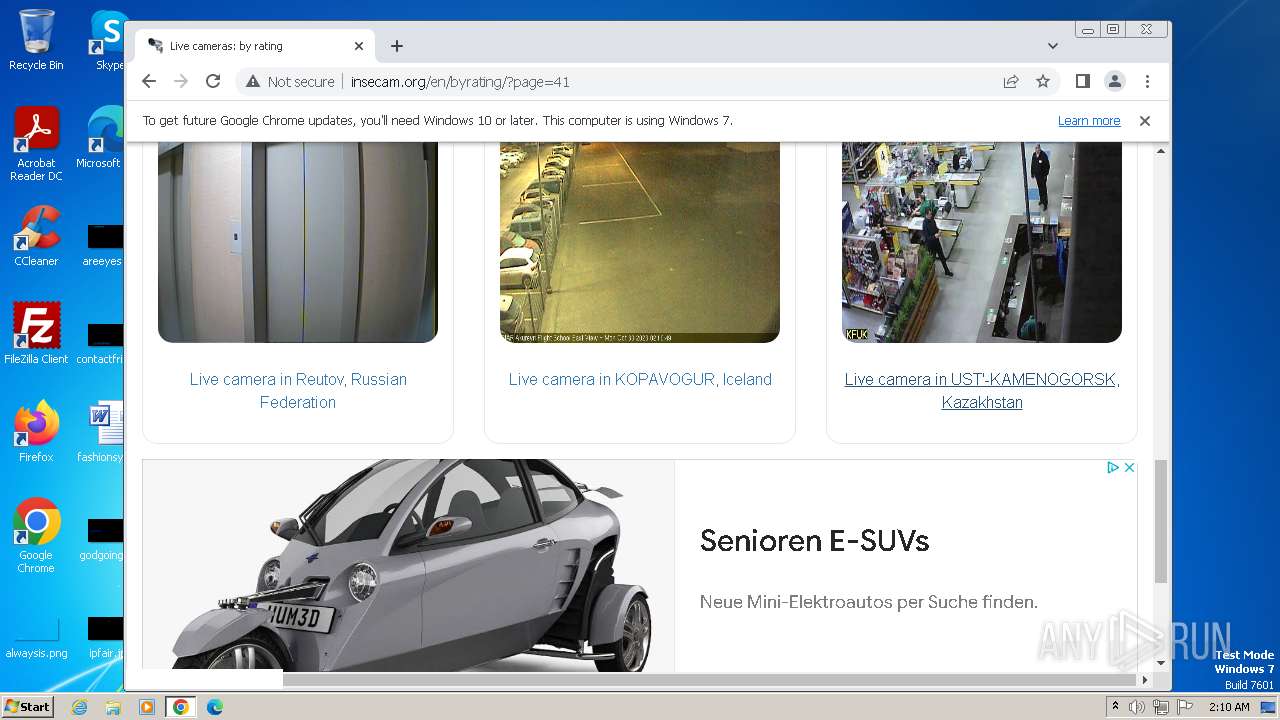Open the system clock 2:10 AM
Screen dimensions: 1280x720
coord(1229,707)
